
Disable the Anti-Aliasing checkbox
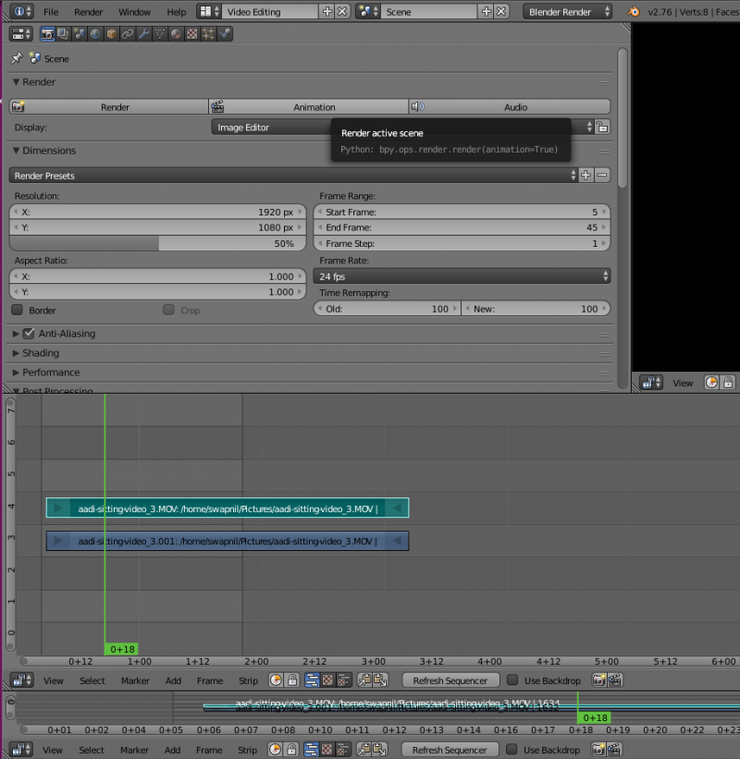pos(29,333)
